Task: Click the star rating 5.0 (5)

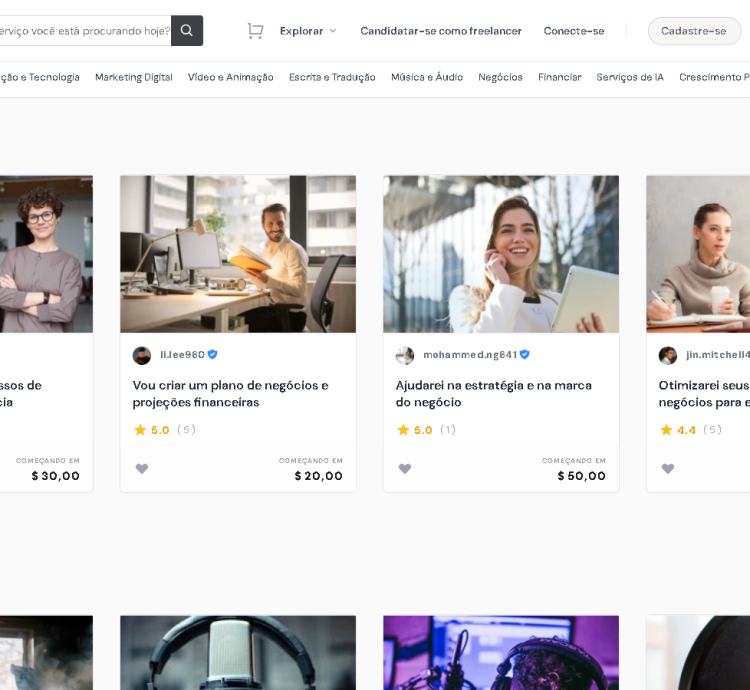Action: (165, 430)
